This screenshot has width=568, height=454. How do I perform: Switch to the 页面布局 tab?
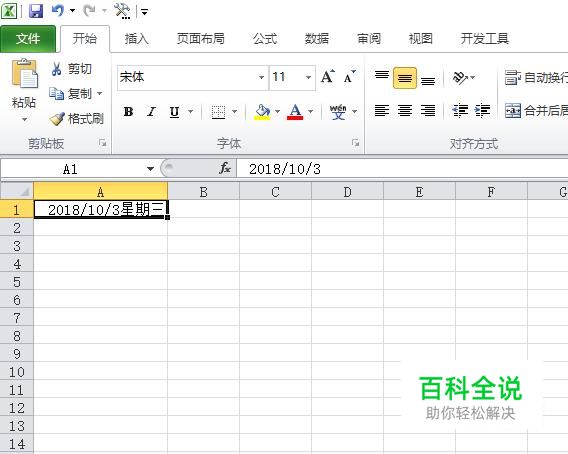click(200, 38)
